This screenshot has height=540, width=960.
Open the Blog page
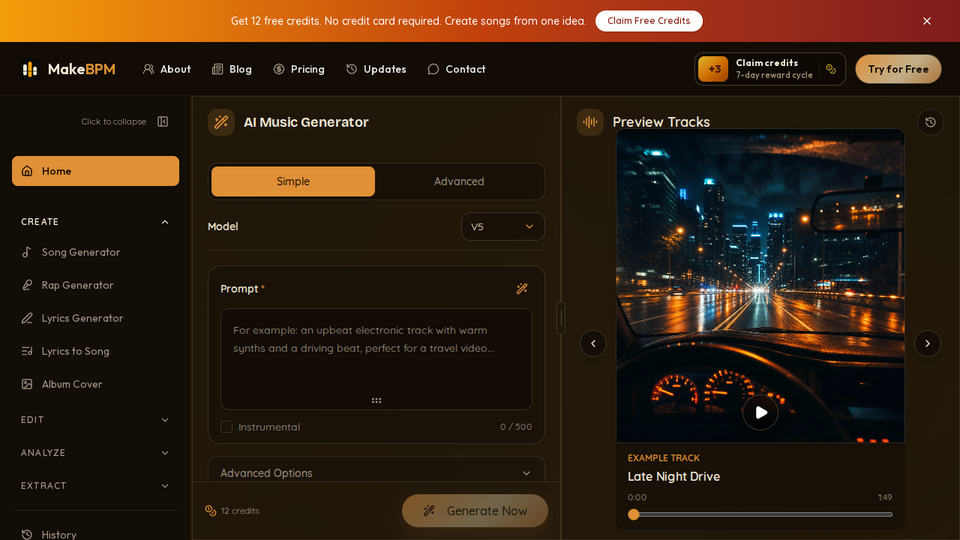tap(232, 69)
